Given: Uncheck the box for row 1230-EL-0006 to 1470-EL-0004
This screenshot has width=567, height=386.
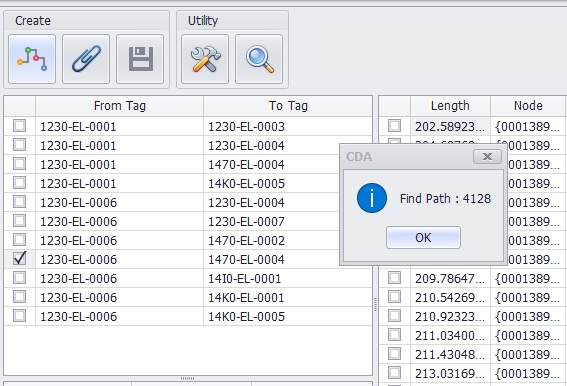Looking at the screenshot, I should 20,259.
